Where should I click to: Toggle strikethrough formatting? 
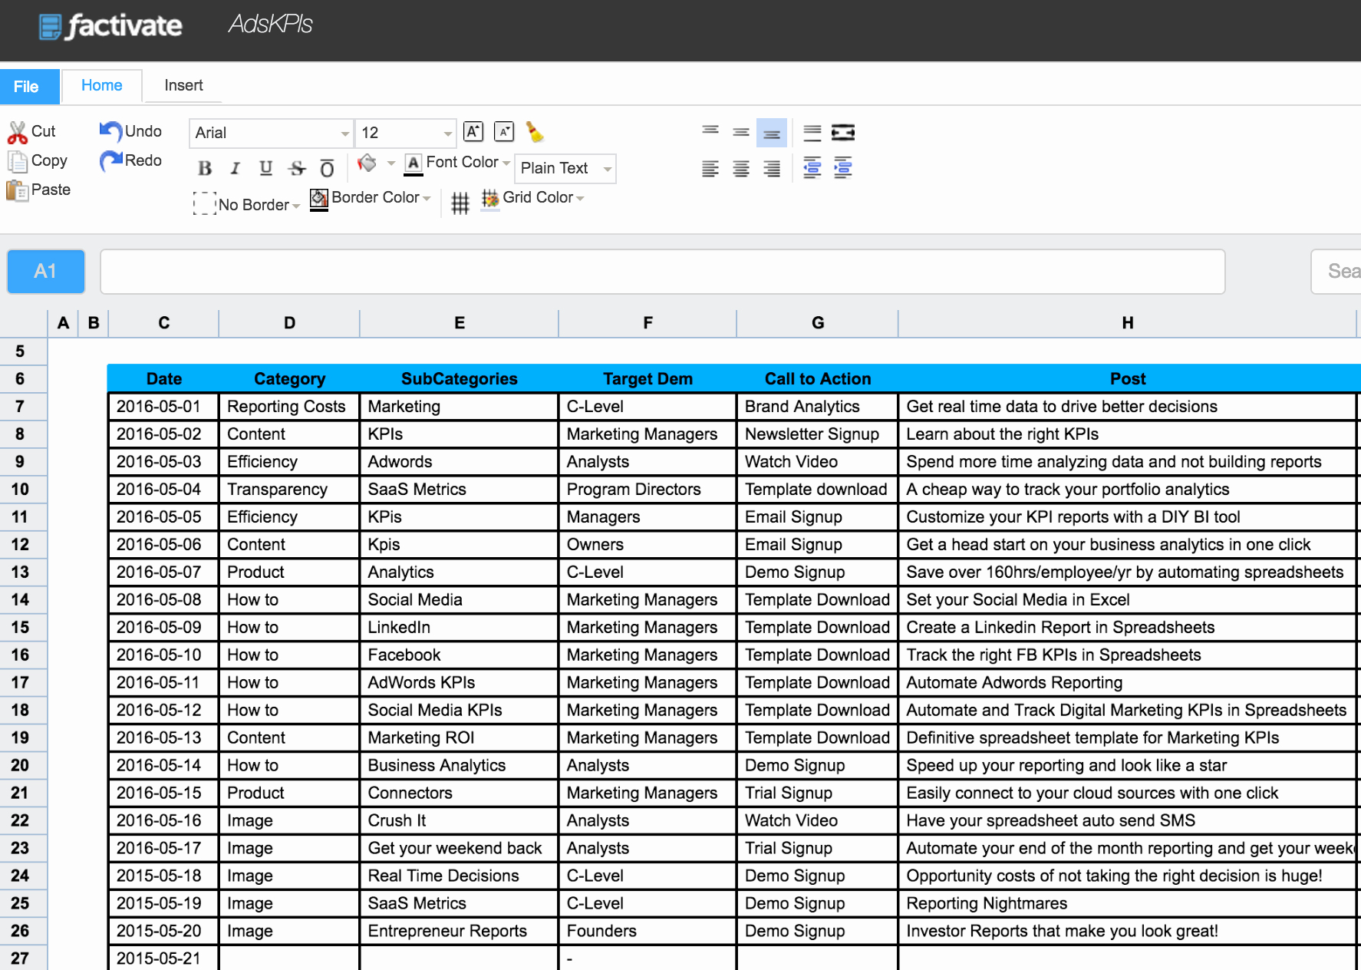click(296, 169)
